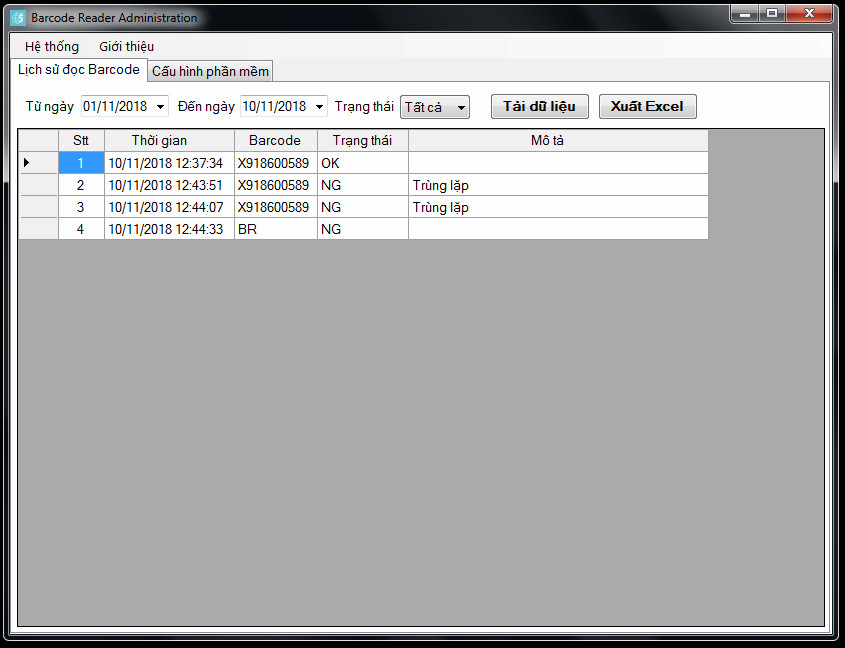
Task: Expand the Đến ngày date picker dropdown
Action: pyautogui.click(x=319, y=107)
